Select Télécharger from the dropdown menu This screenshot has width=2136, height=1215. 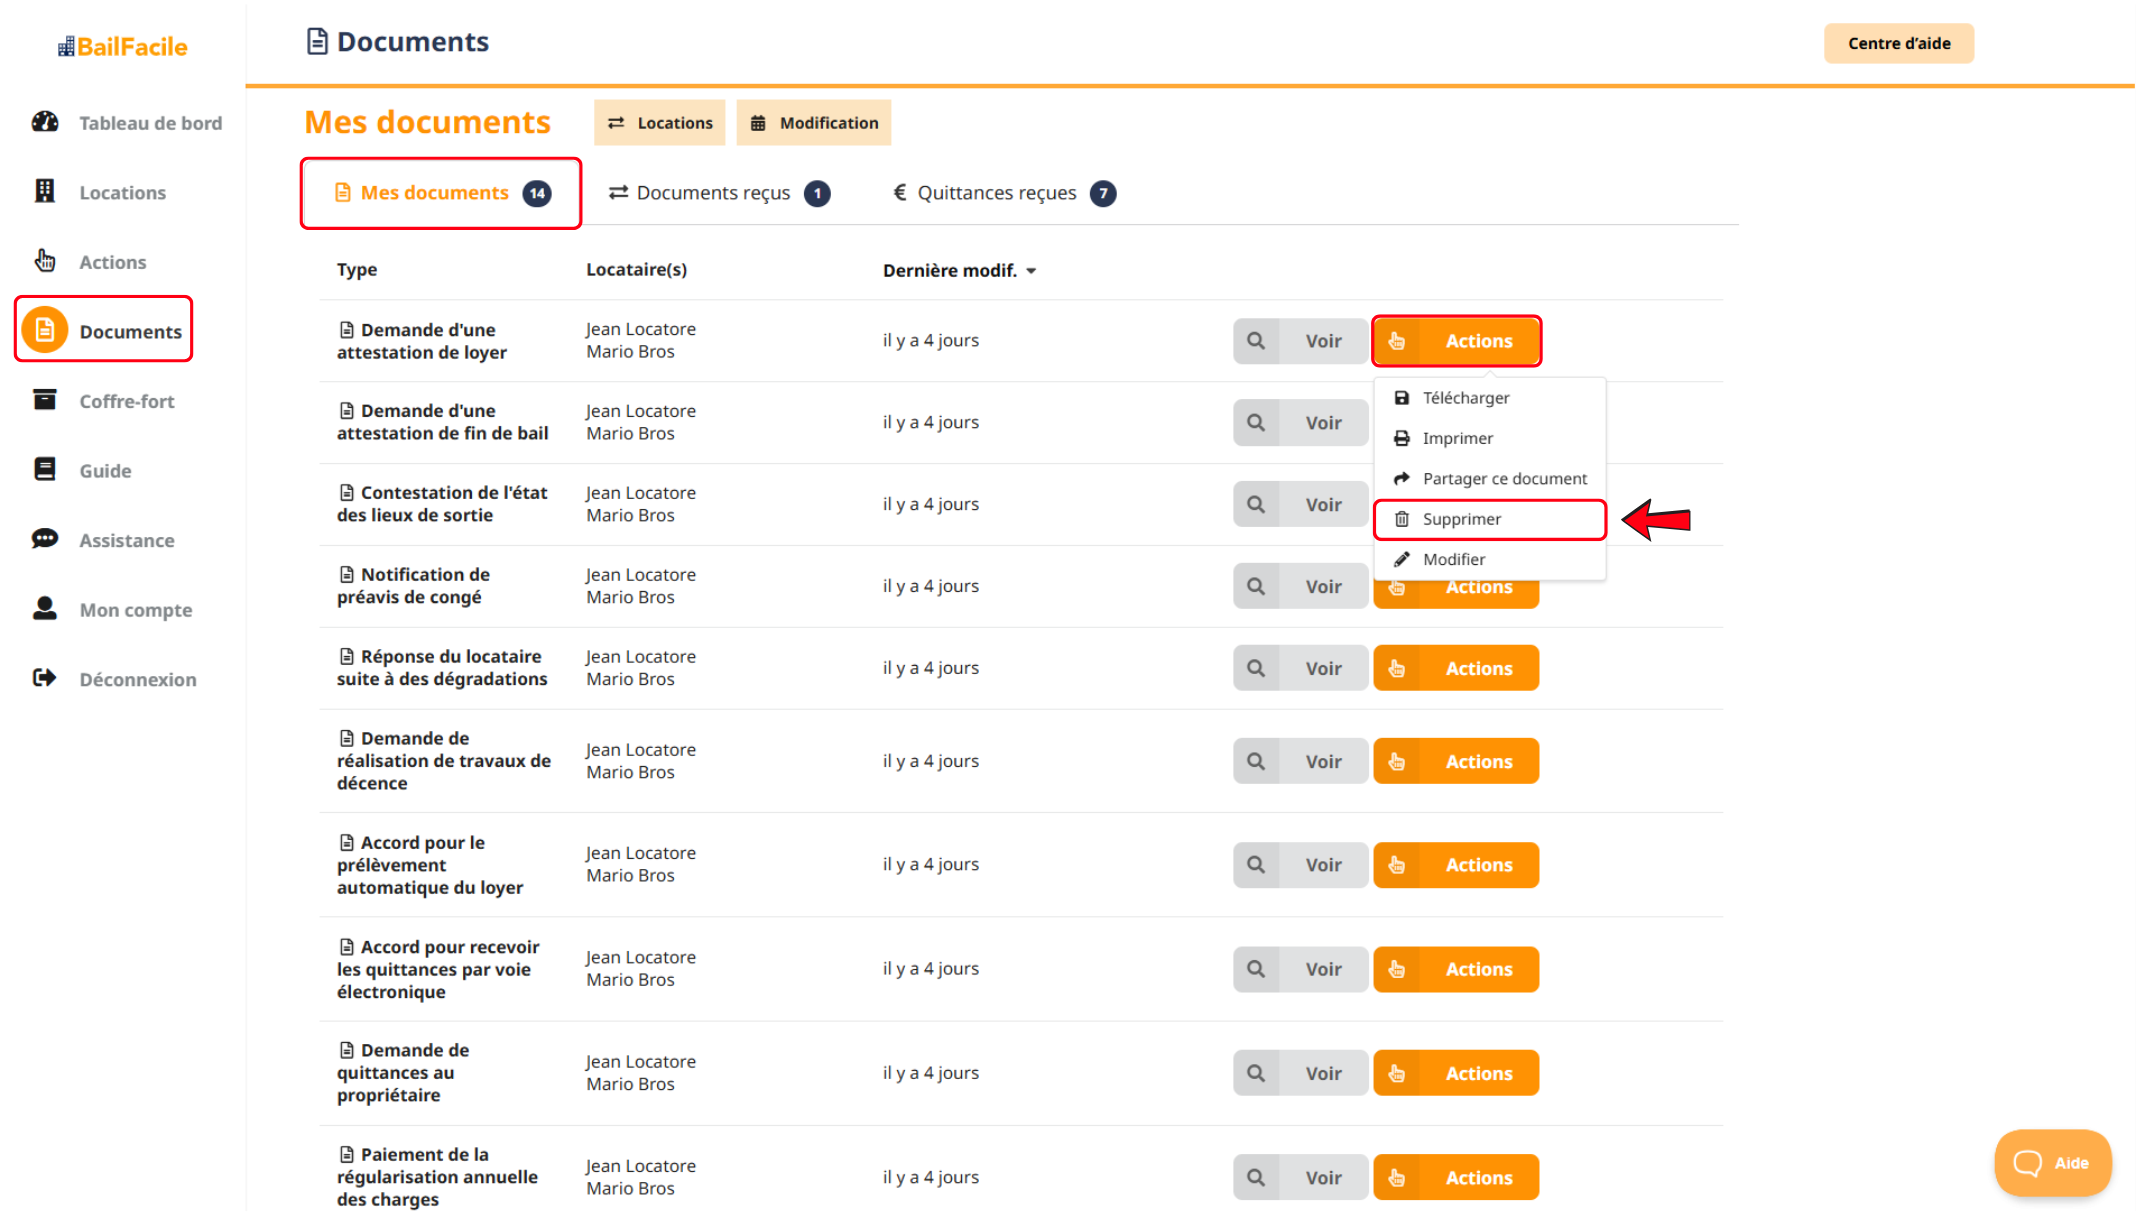pos(1465,398)
